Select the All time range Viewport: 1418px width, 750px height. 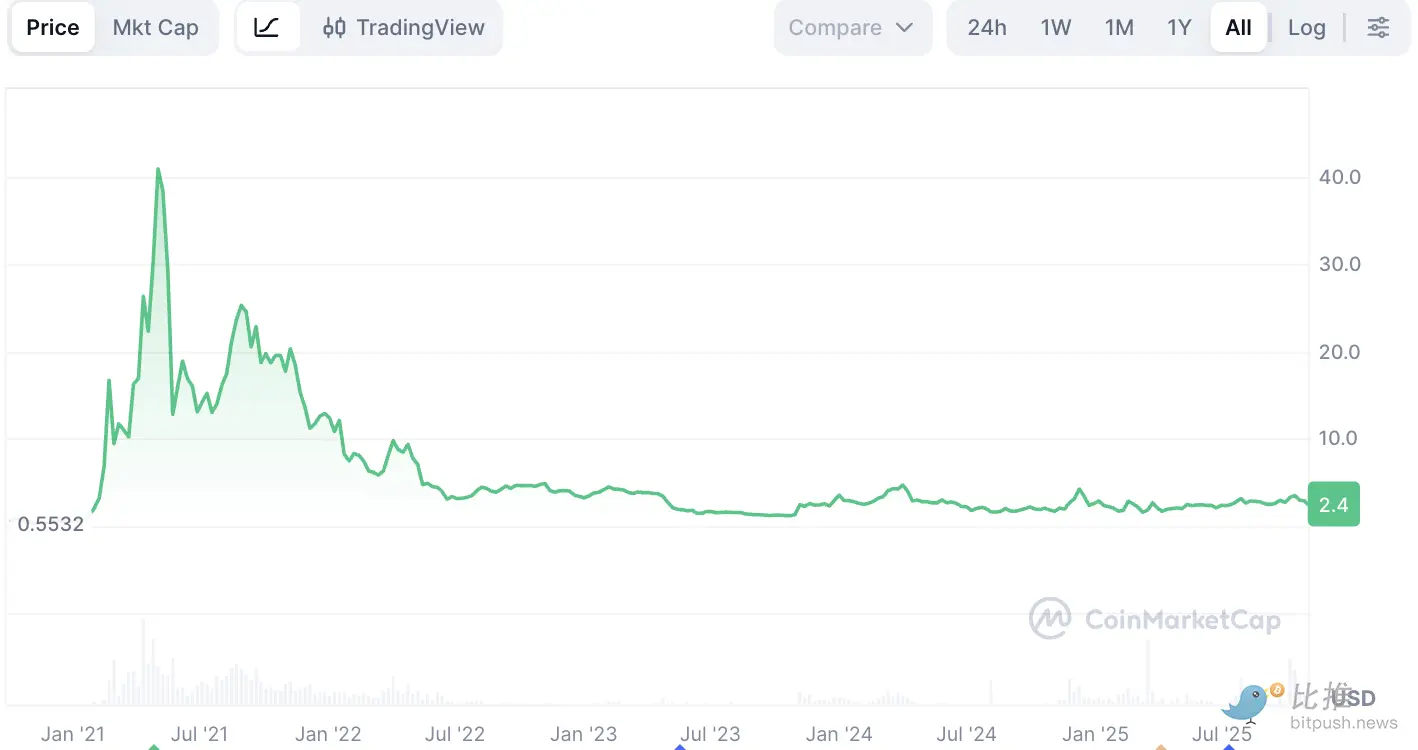[x=1238, y=27]
